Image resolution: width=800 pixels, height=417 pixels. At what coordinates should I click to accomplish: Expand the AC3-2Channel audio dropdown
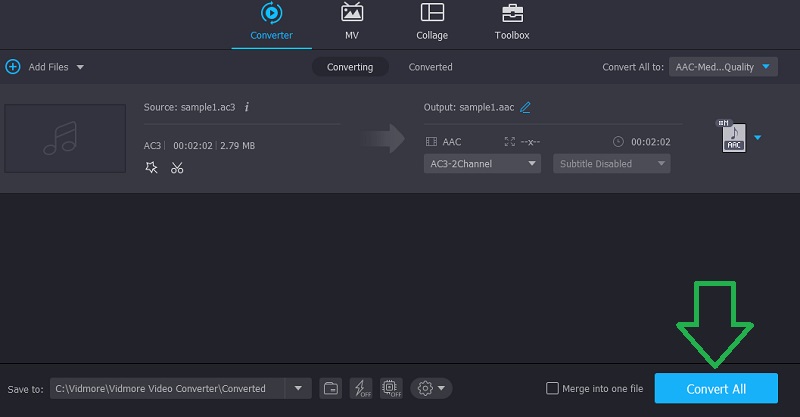pos(483,163)
